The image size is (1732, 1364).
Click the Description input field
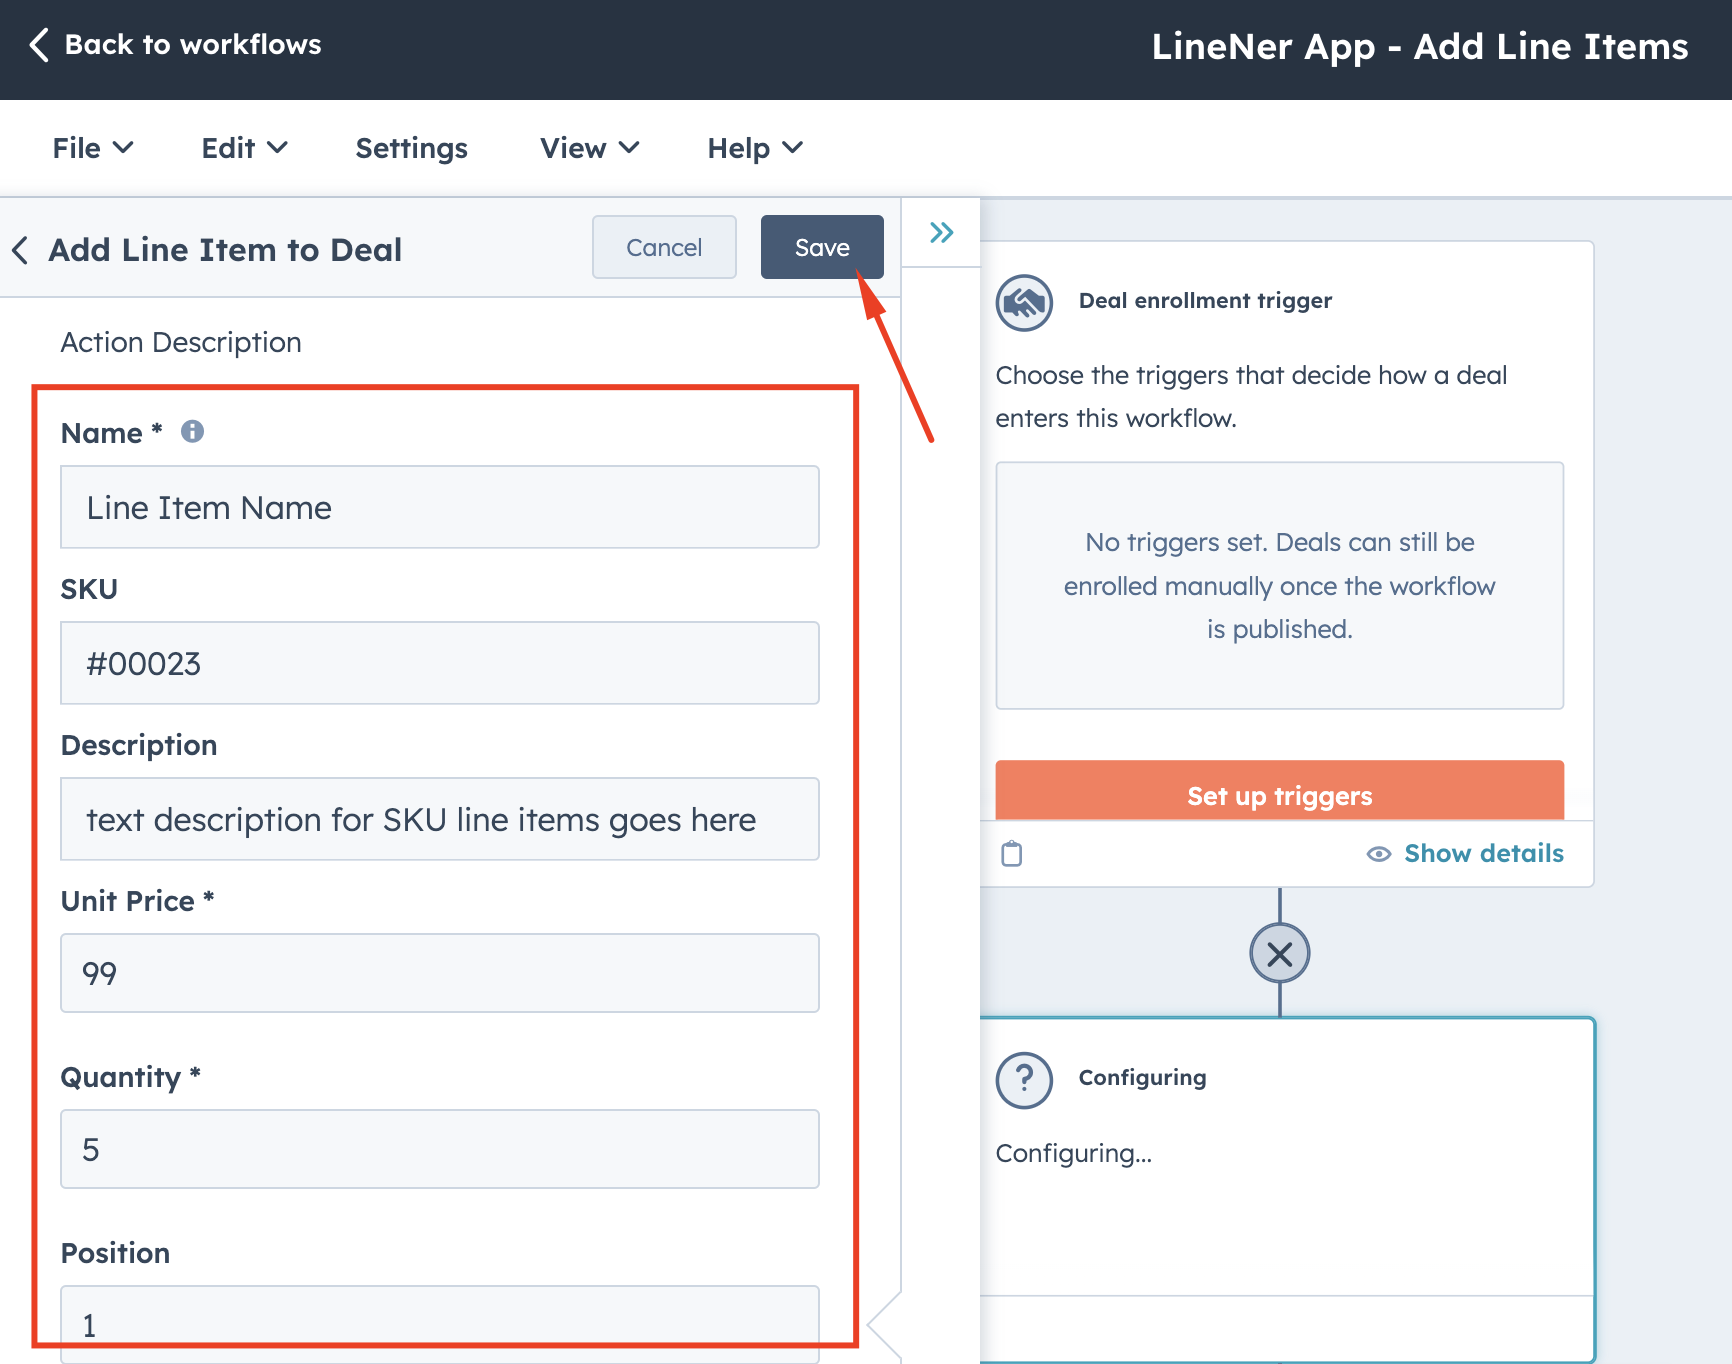pyautogui.click(x=440, y=819)
